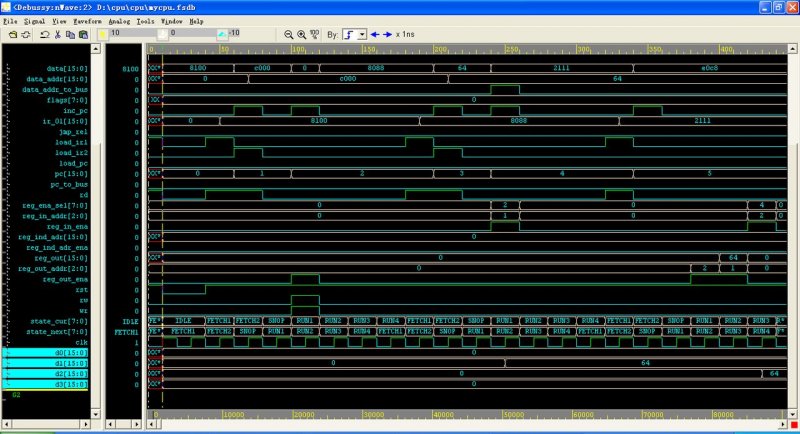800x434 pixels.
Task: Open the View menu
Action: coord(59,21)
